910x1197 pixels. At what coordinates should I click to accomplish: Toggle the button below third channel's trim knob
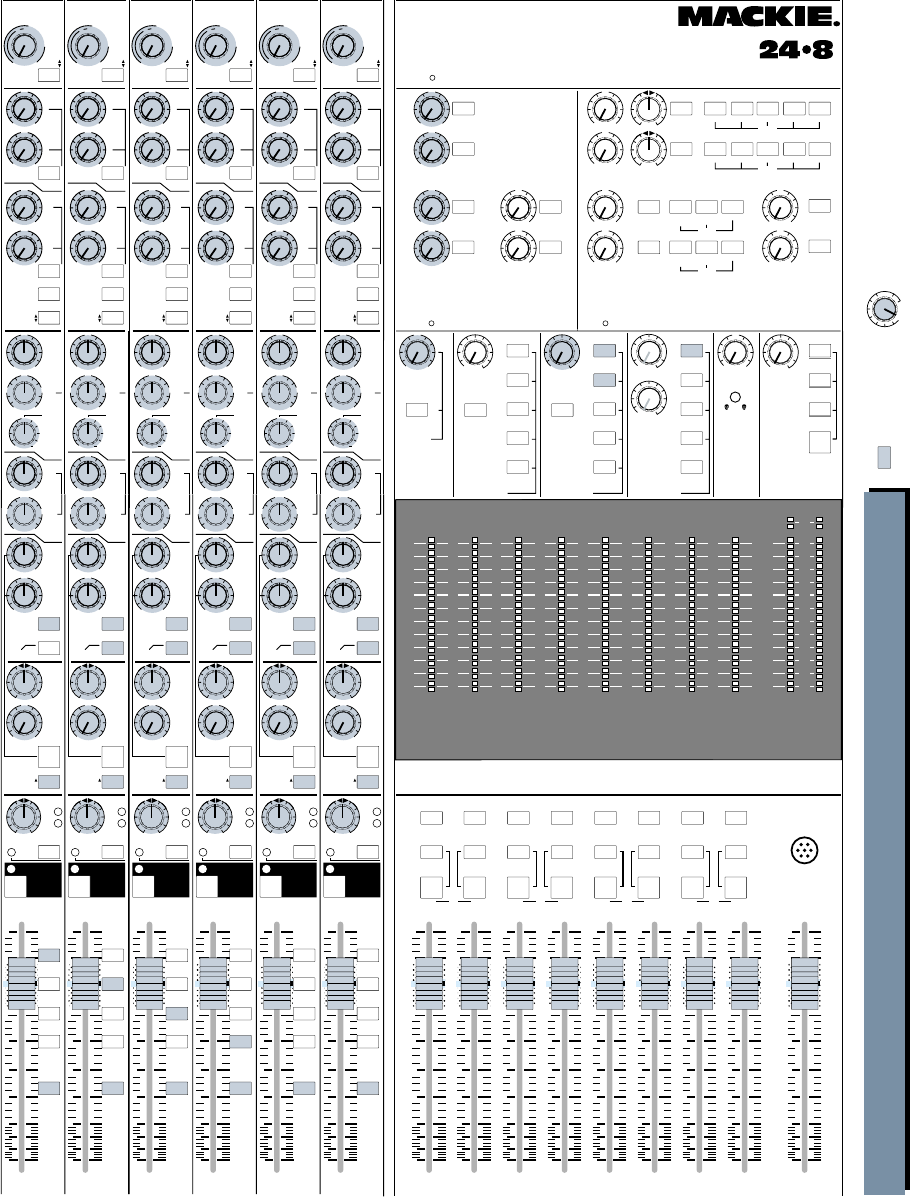176,75
